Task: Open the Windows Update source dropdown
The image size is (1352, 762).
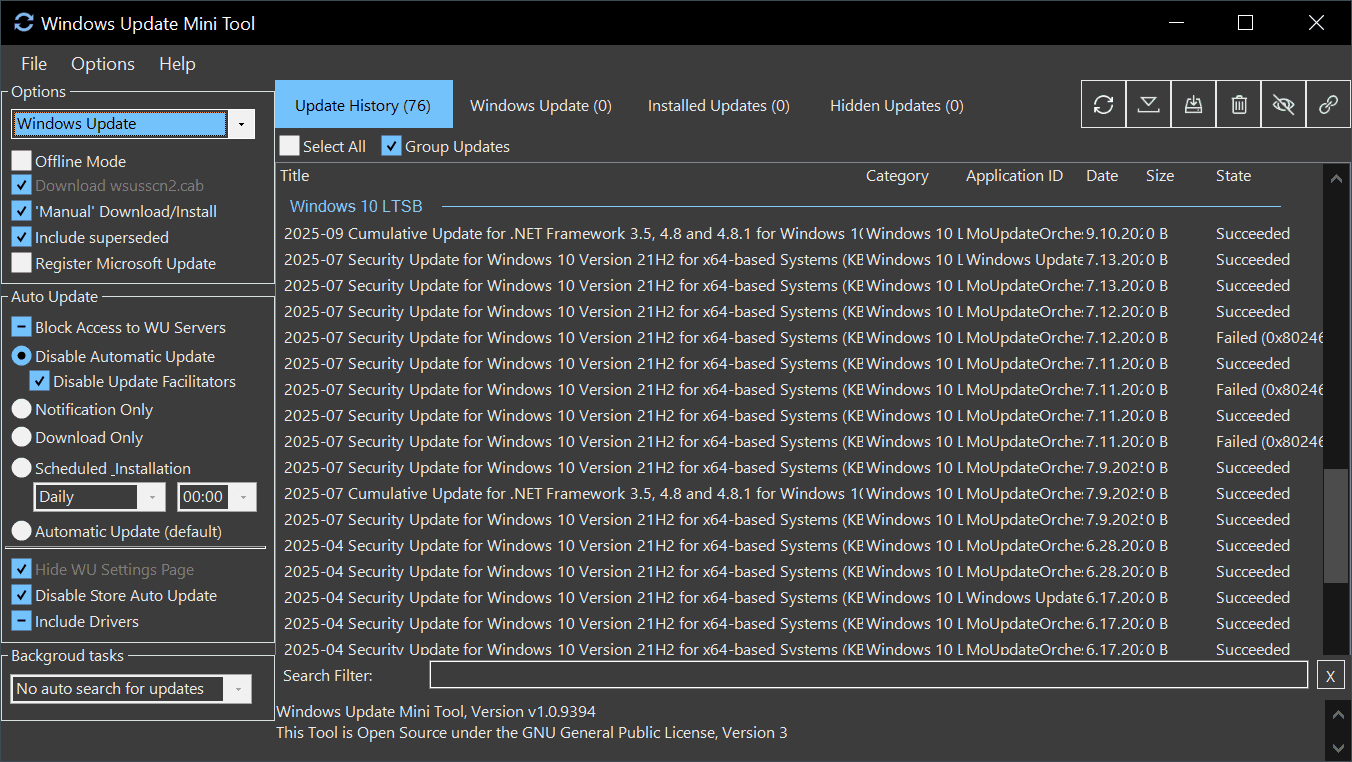Action: coord(241,124)
